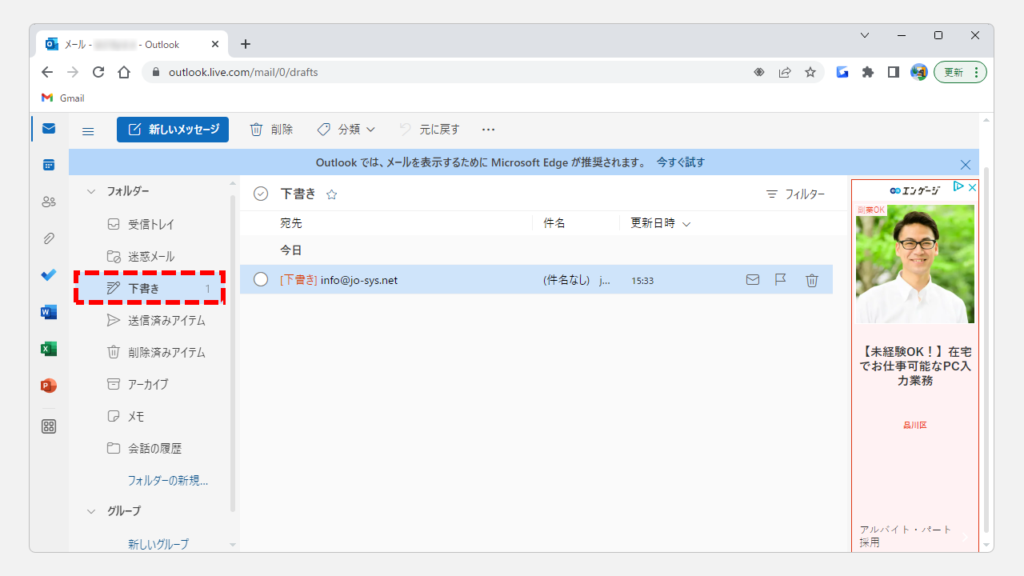Change sort order via 更新日時 column
The image size is (1024, 576).
point(660,223)
